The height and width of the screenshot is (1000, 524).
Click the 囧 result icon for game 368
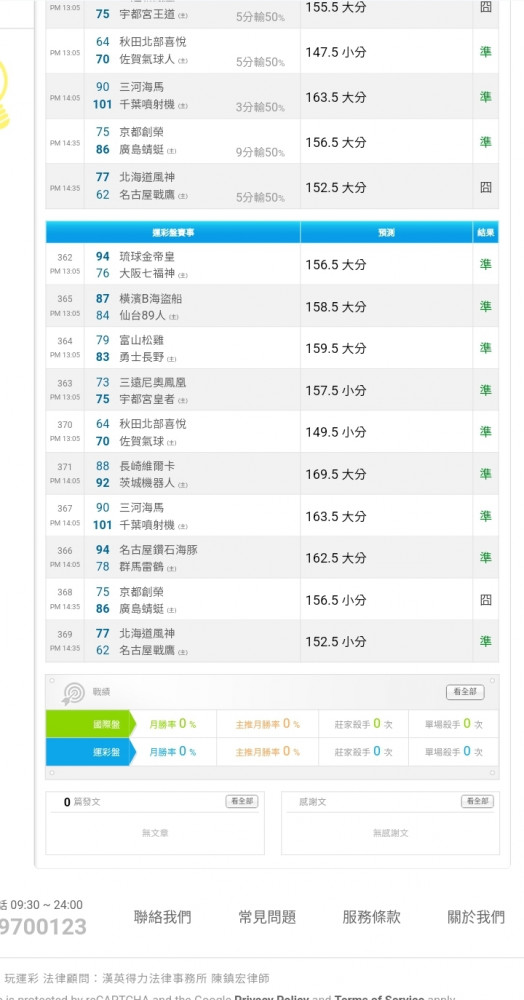(486, 599)
